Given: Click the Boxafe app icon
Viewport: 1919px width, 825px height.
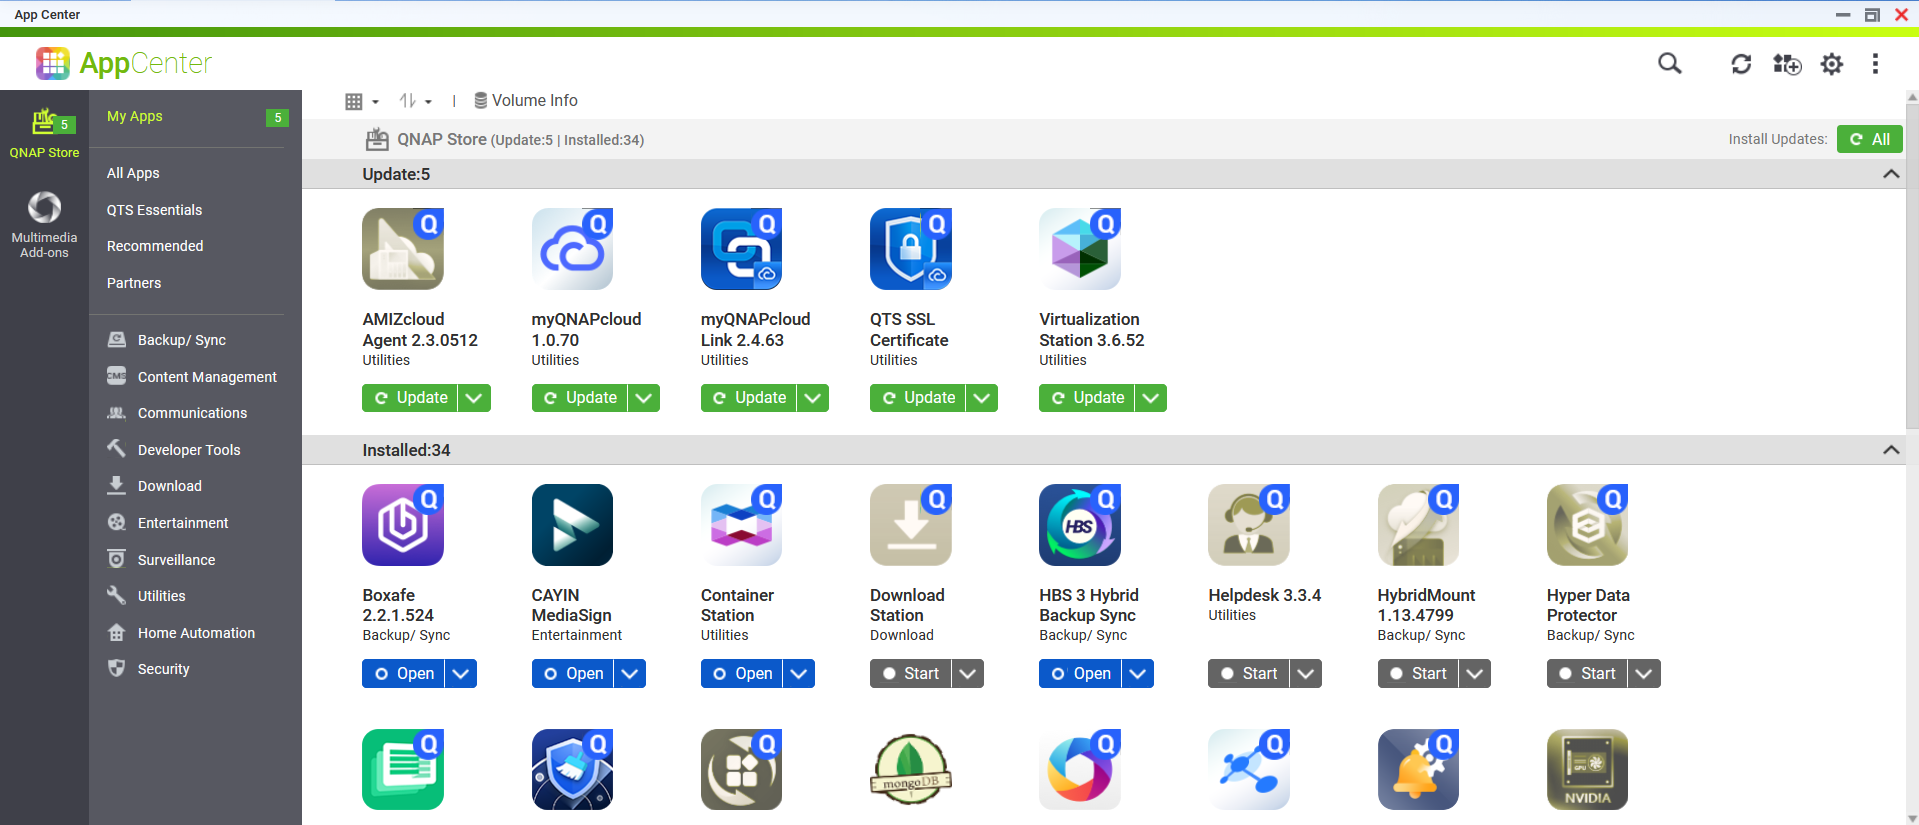Looking at the screenshot, I should tap(403, 525).
